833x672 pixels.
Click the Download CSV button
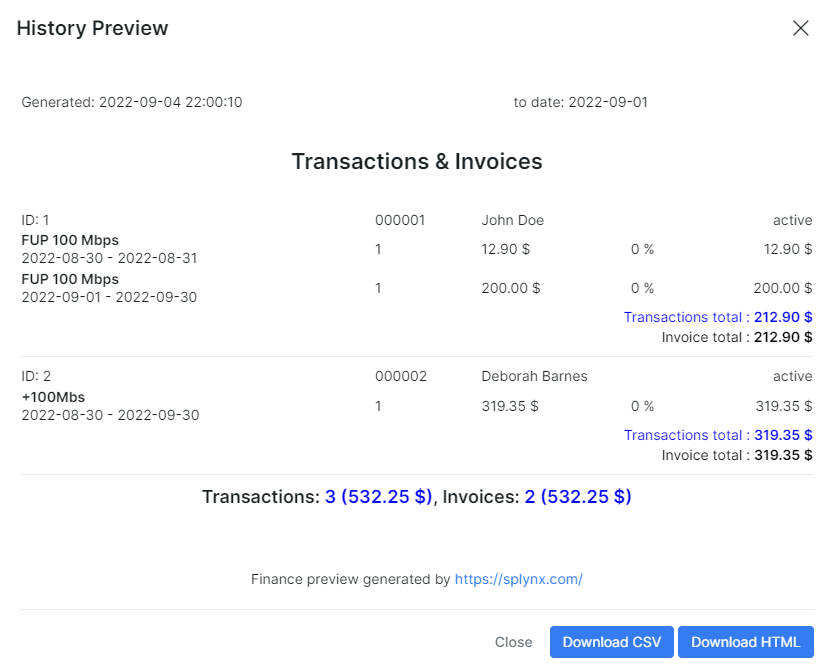point(611,642)
